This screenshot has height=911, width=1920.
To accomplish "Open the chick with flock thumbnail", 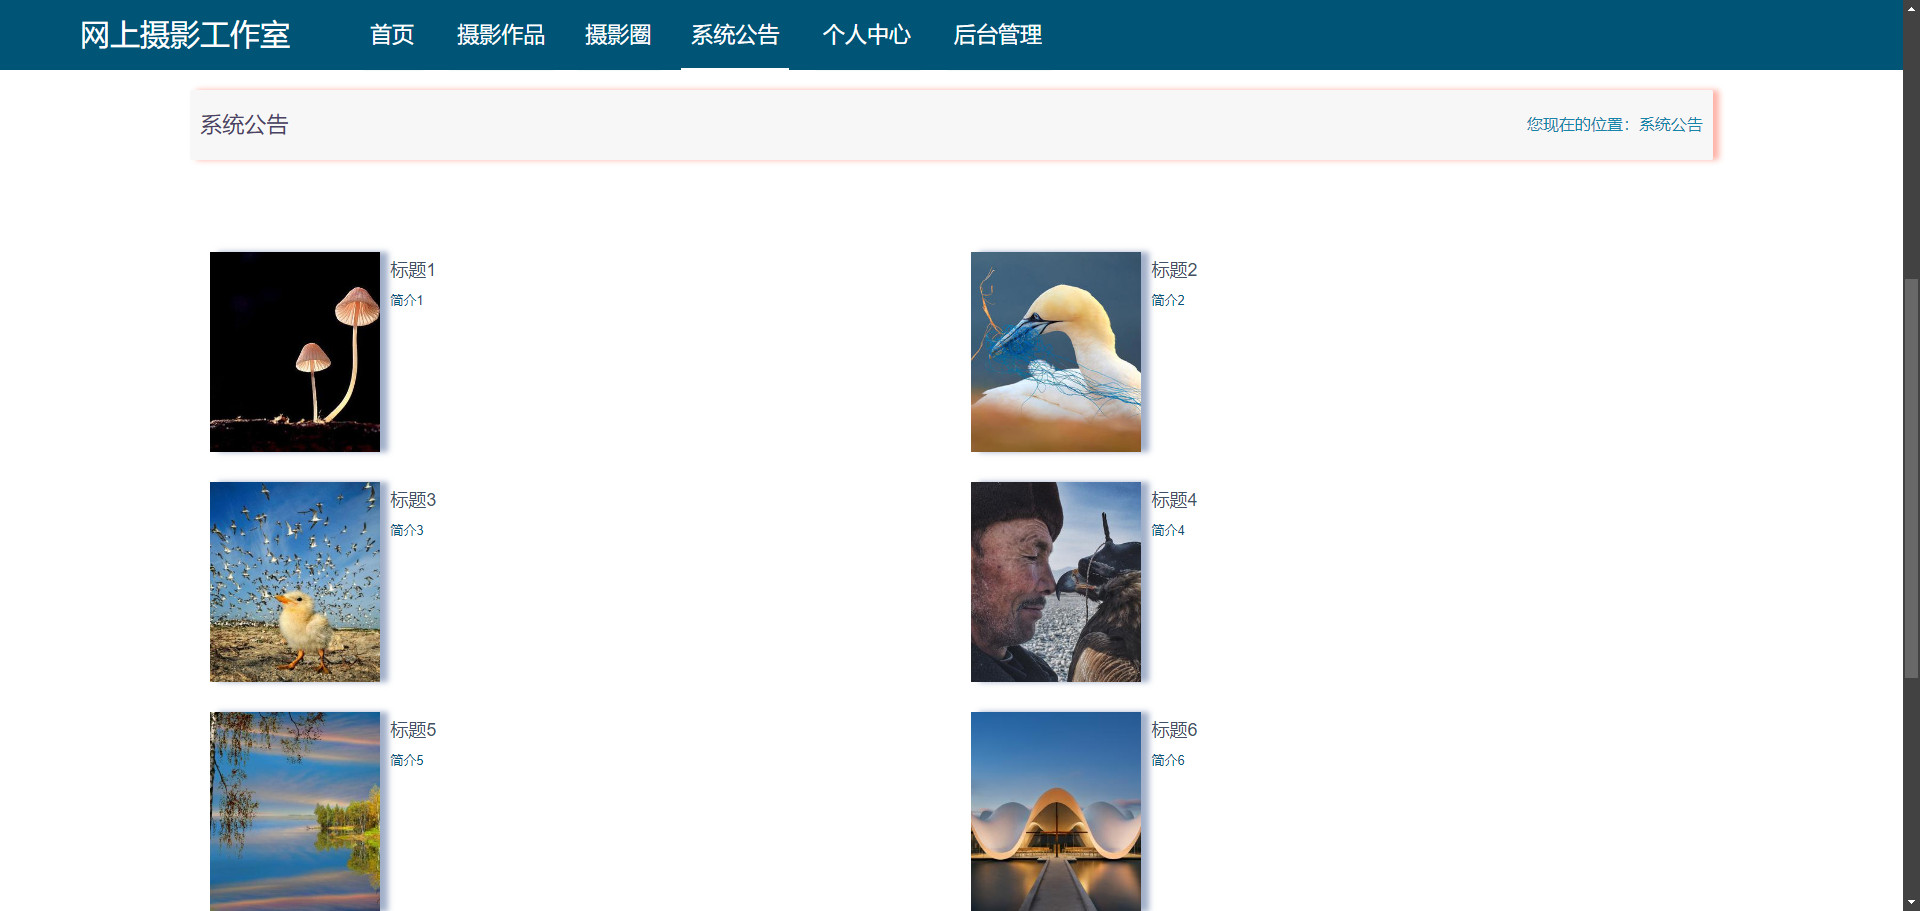I will 295,582.
